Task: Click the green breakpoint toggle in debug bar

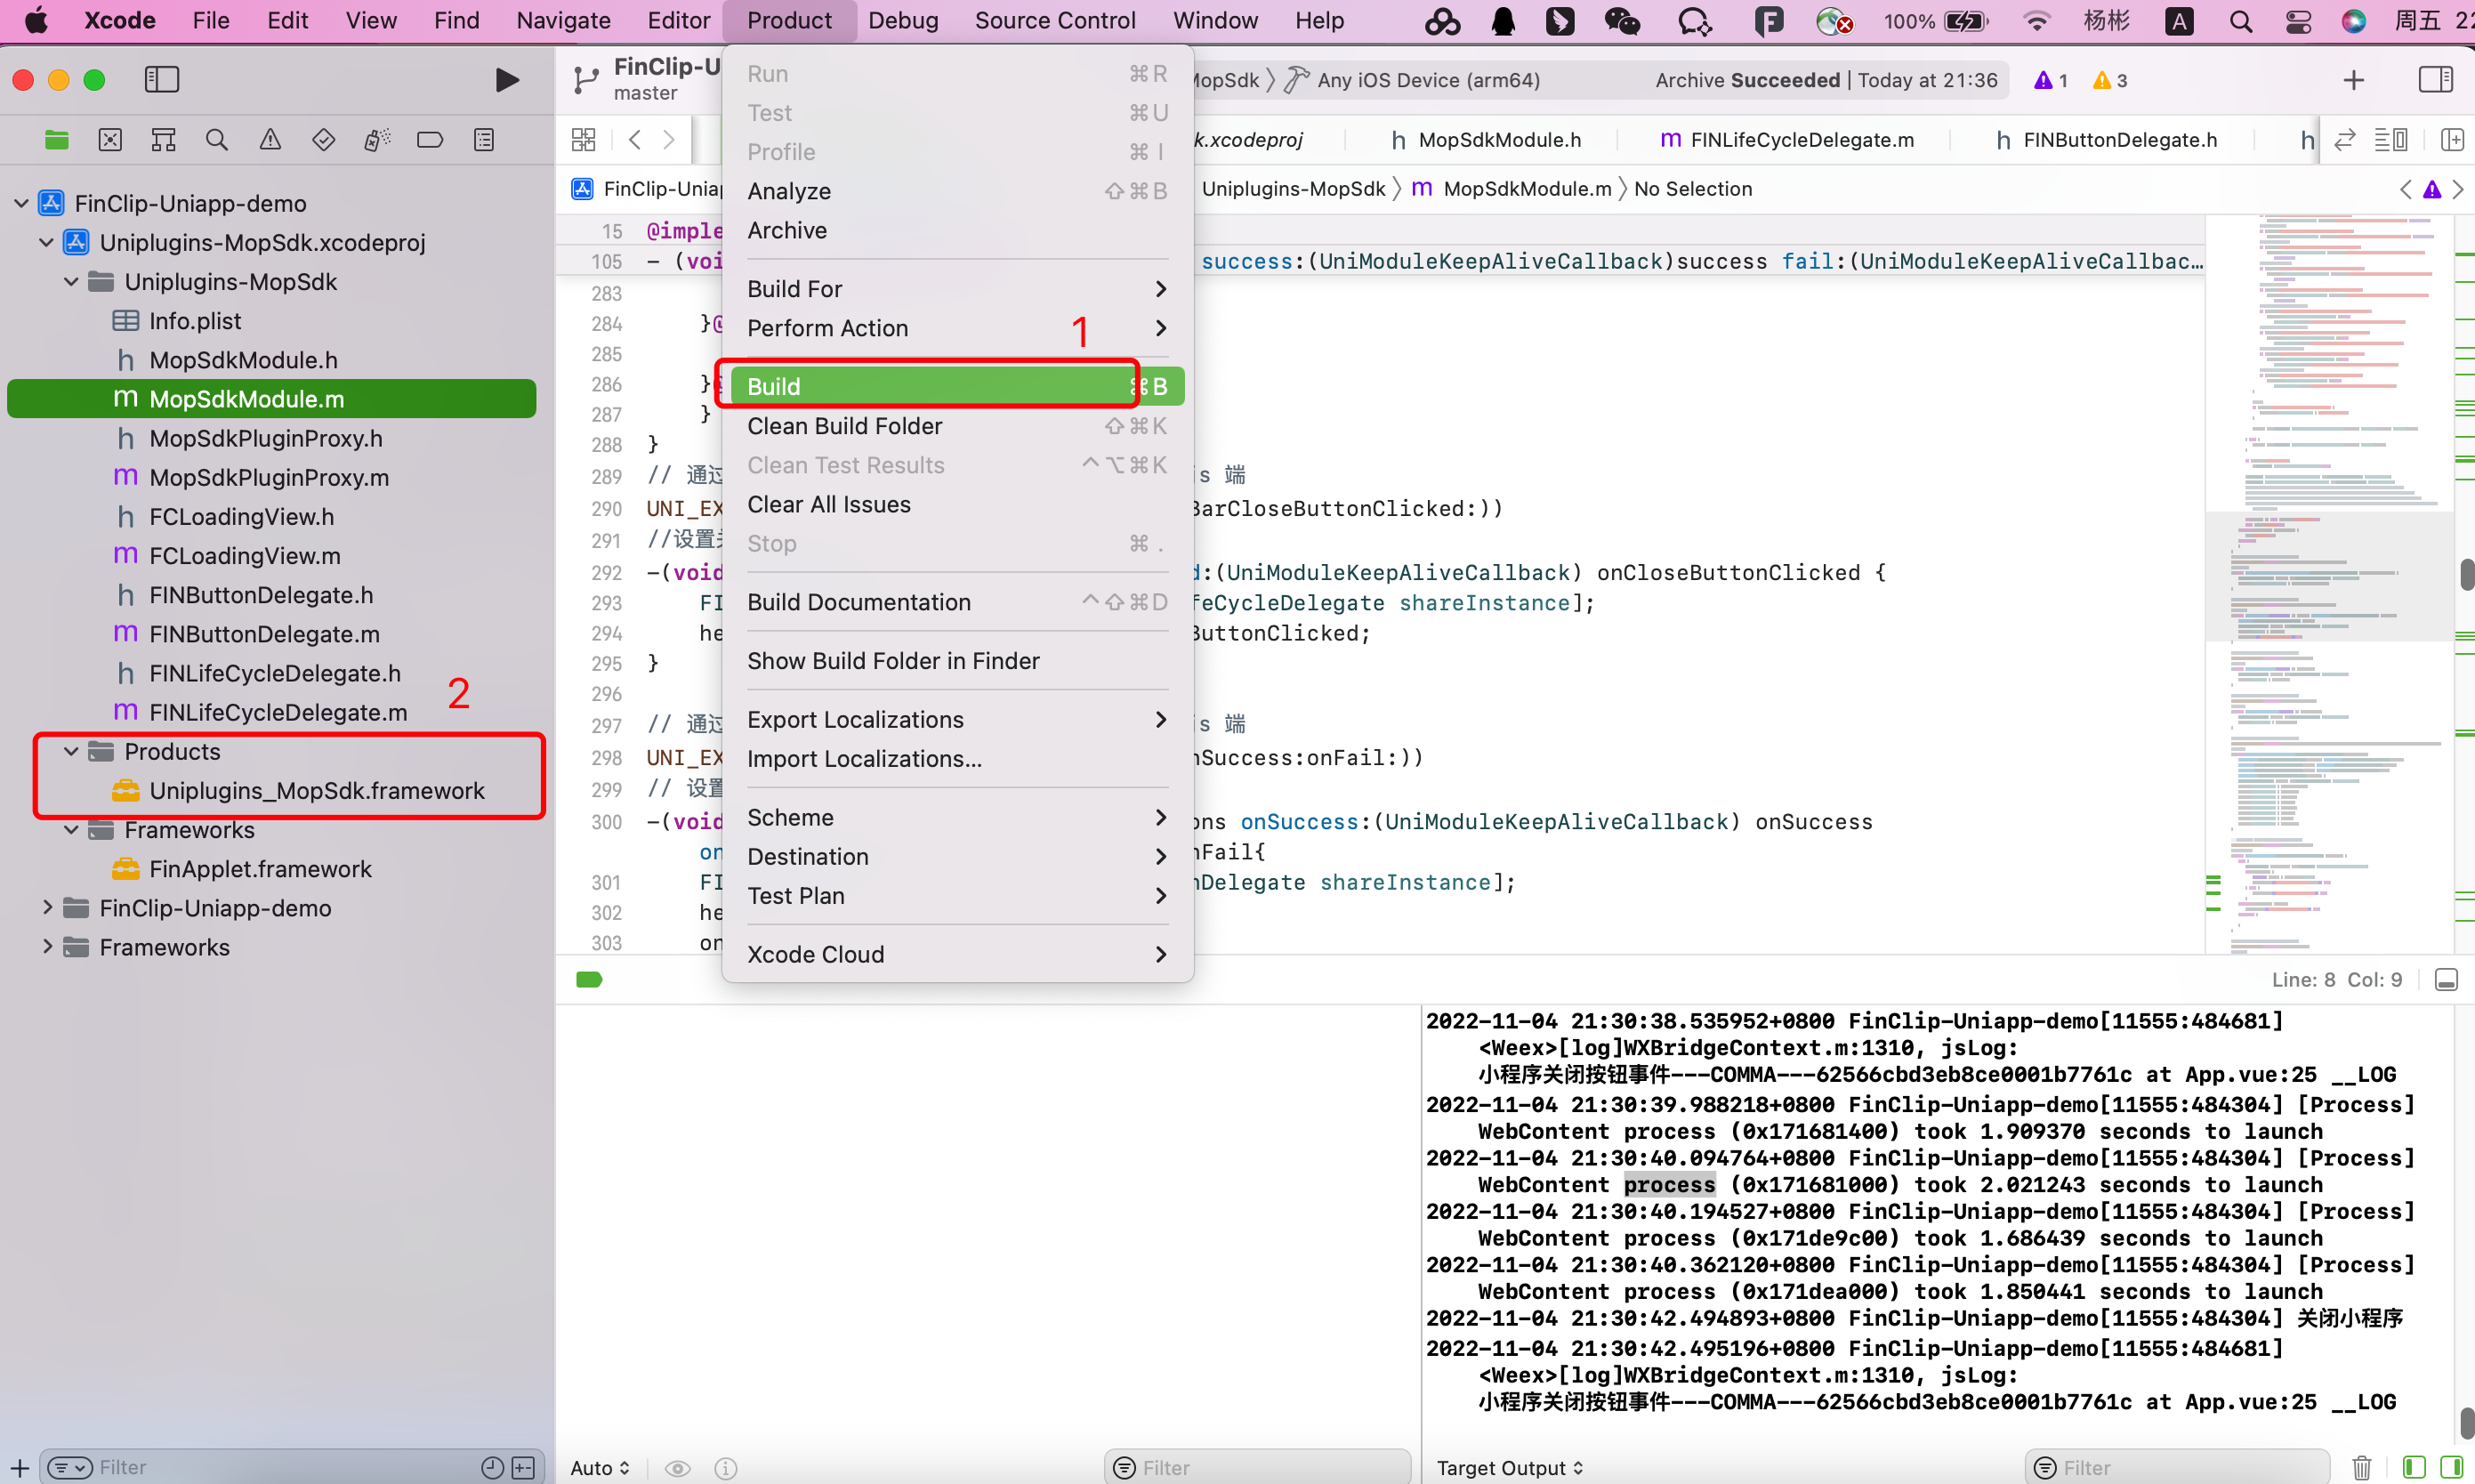Action: (589, 980)
